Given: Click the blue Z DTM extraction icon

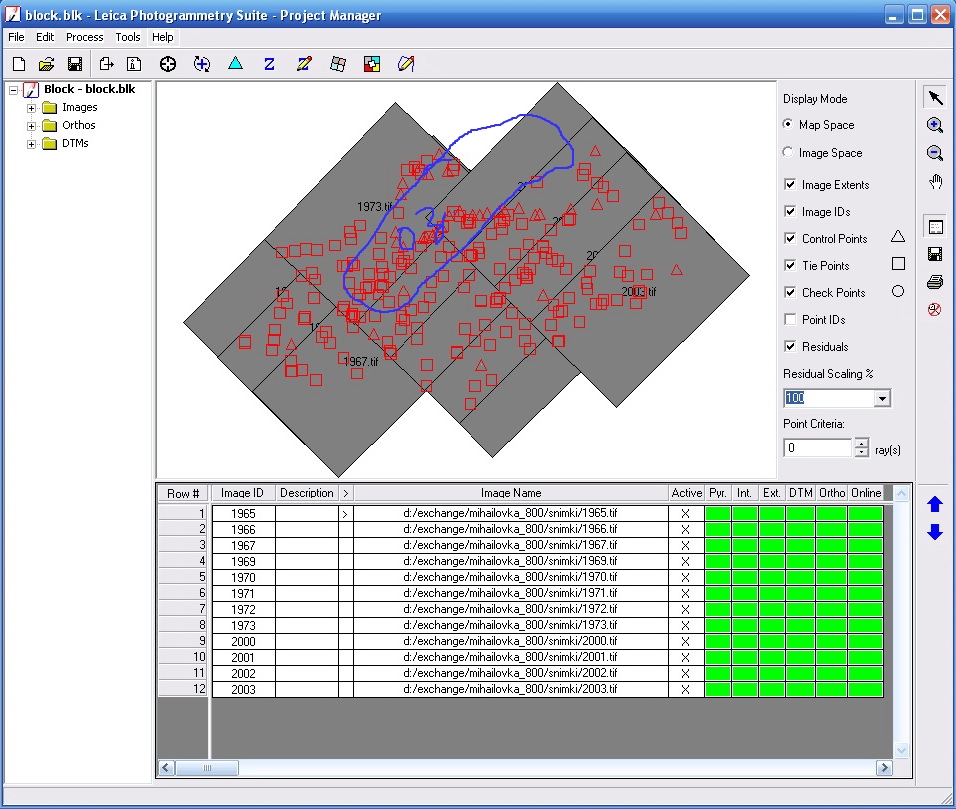Looking at the screenshot, I should click(269, 64).
